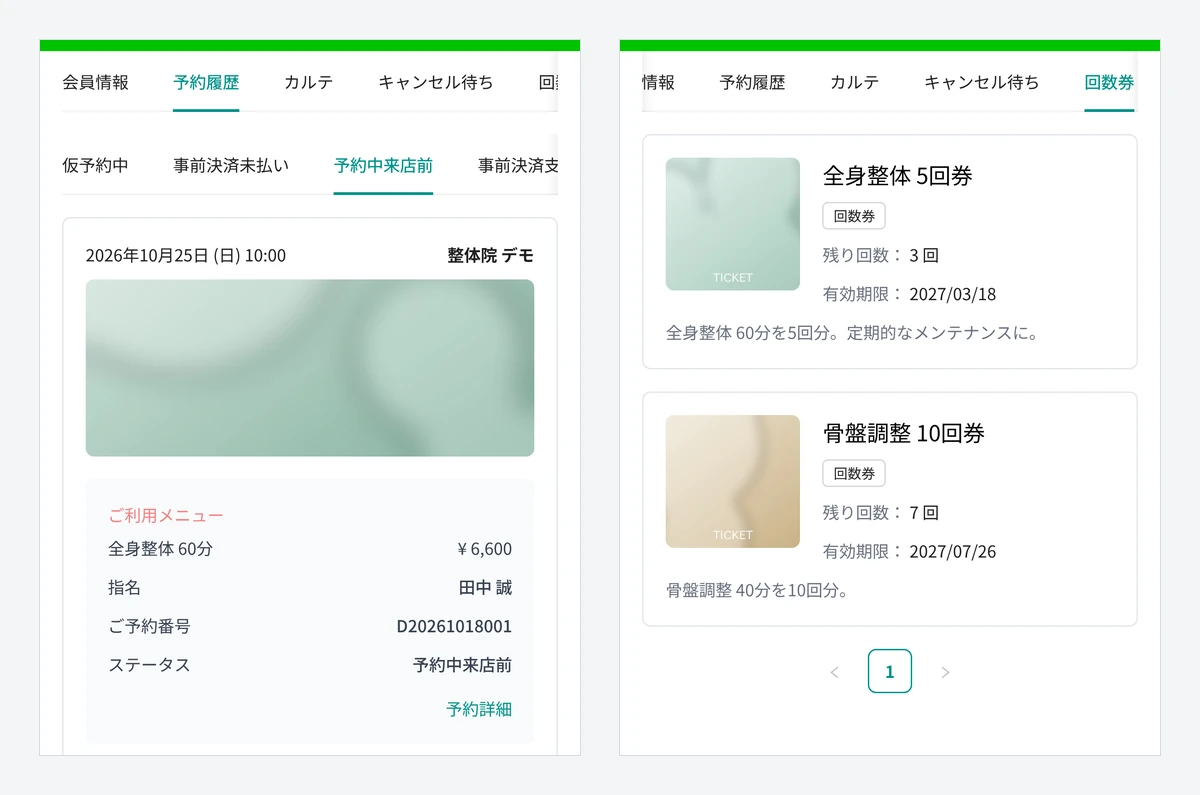Viewport: 1200px width, 795px height.
Task: Click the ステータス value 予約中来店前
Action: 462,665
